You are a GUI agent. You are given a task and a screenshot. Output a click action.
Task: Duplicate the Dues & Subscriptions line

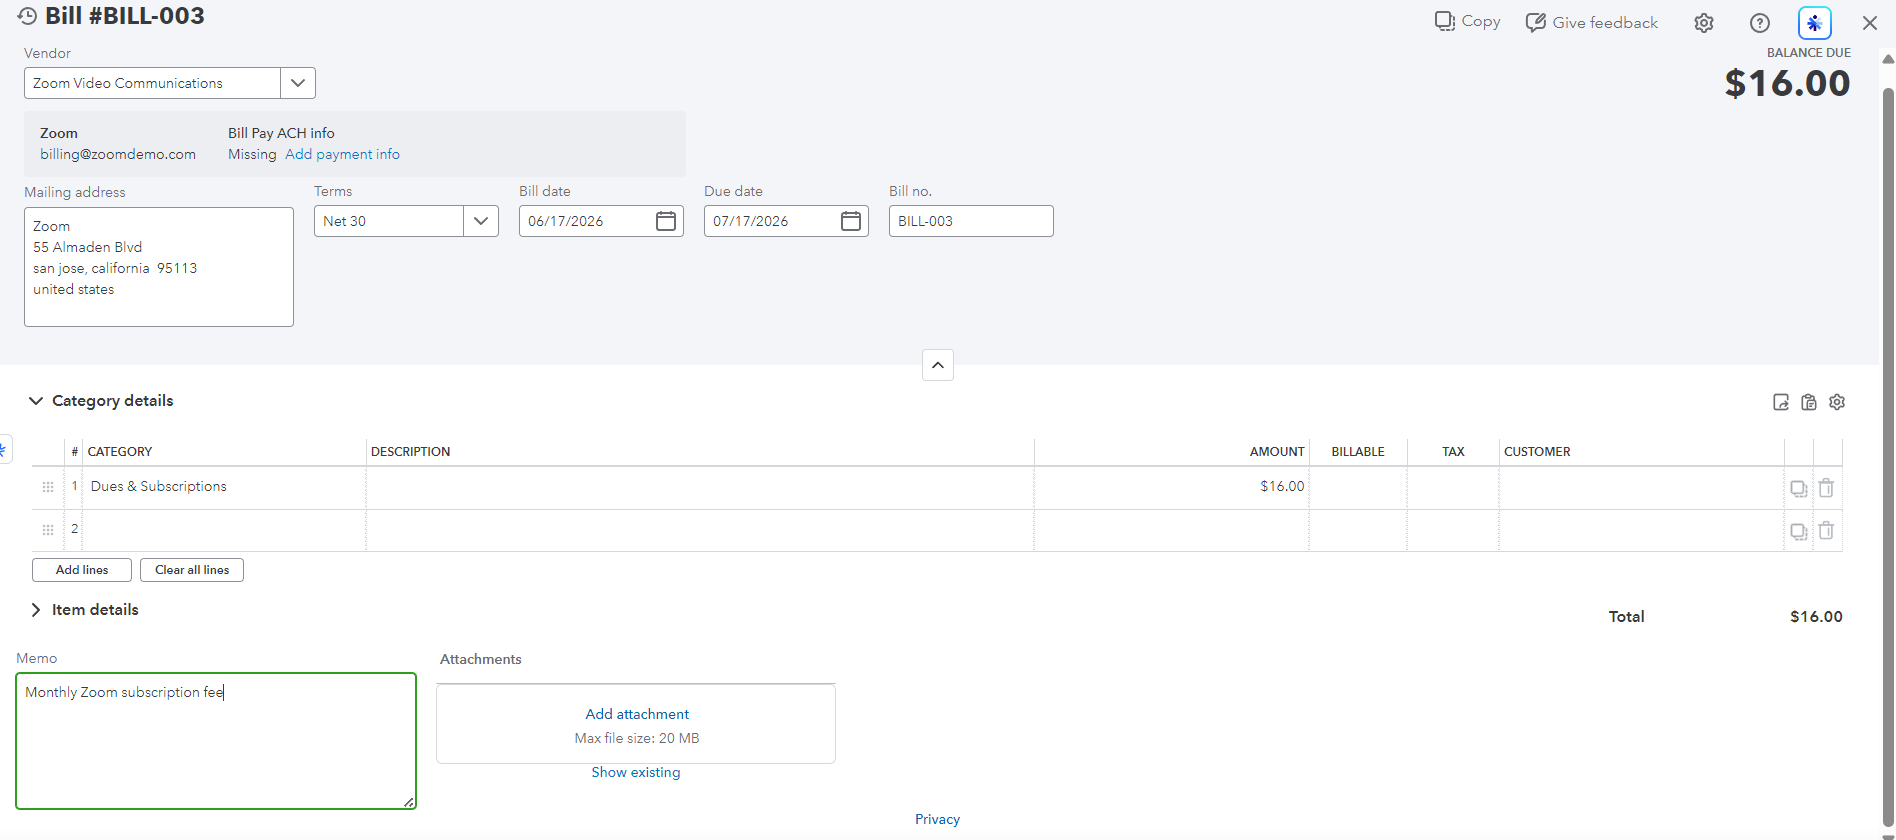pos(1799,489)
